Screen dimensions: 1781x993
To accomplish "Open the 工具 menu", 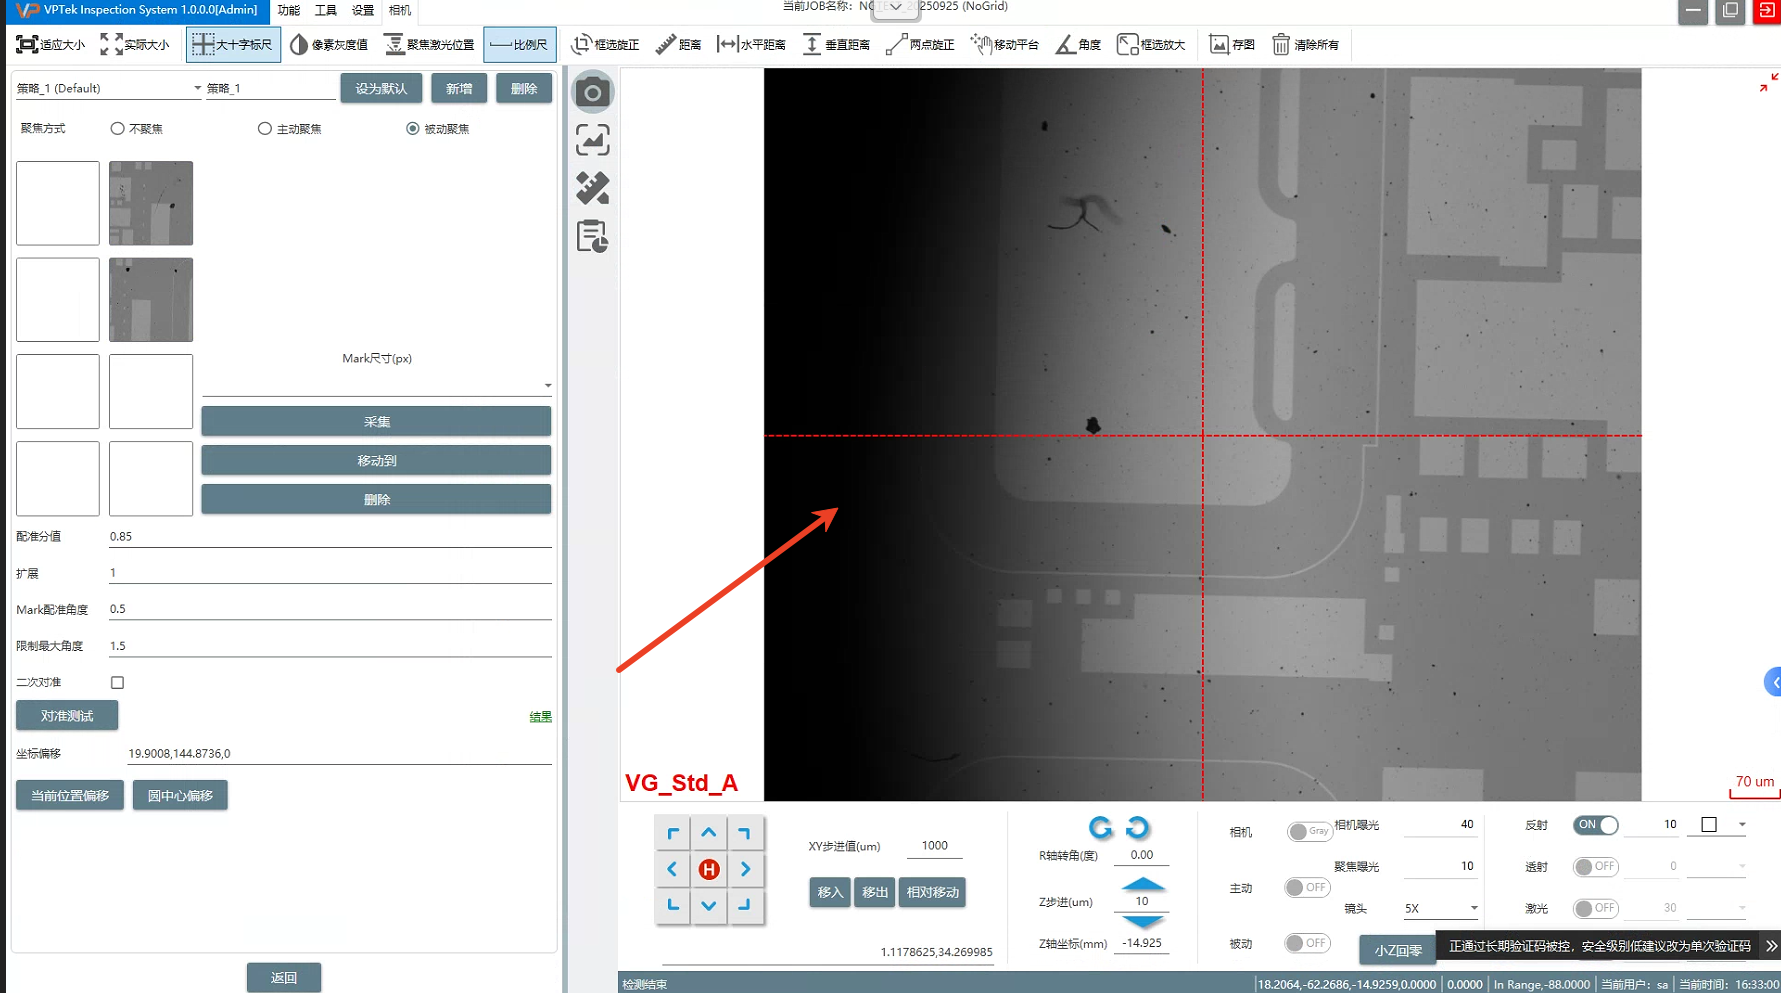I will tap(325, 10).
